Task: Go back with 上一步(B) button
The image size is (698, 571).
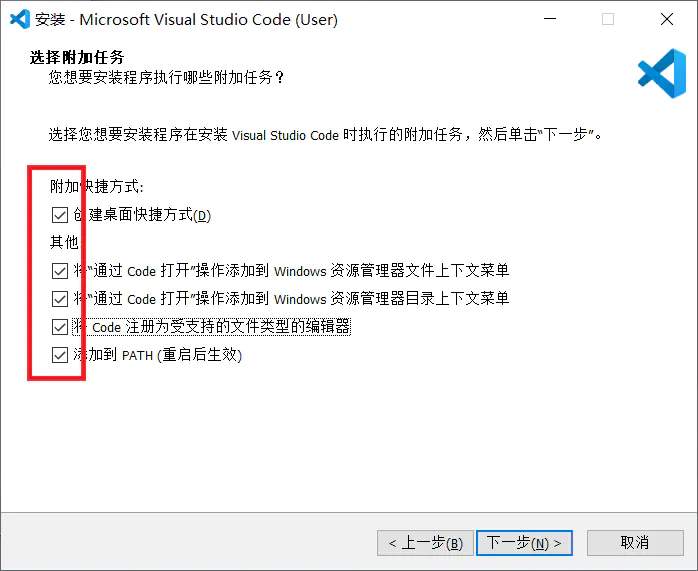Action: click(x=425, y=543)
